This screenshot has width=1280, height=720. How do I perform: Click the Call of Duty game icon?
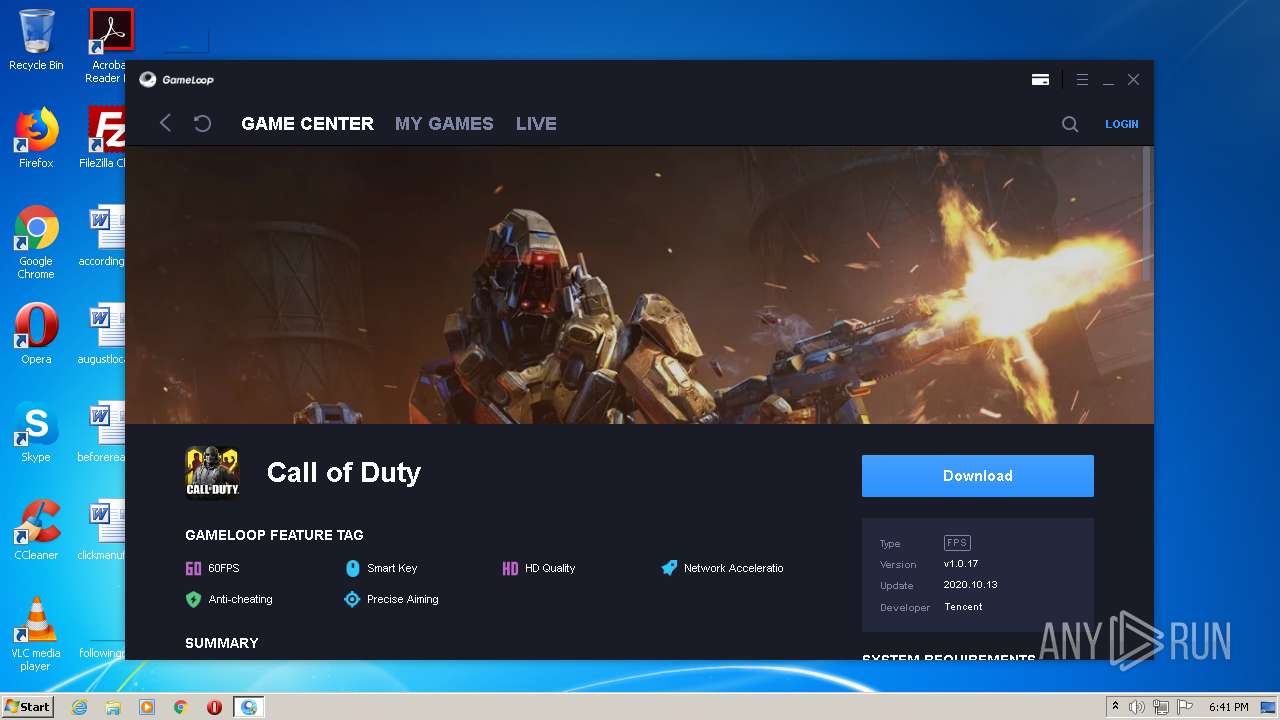212,472
